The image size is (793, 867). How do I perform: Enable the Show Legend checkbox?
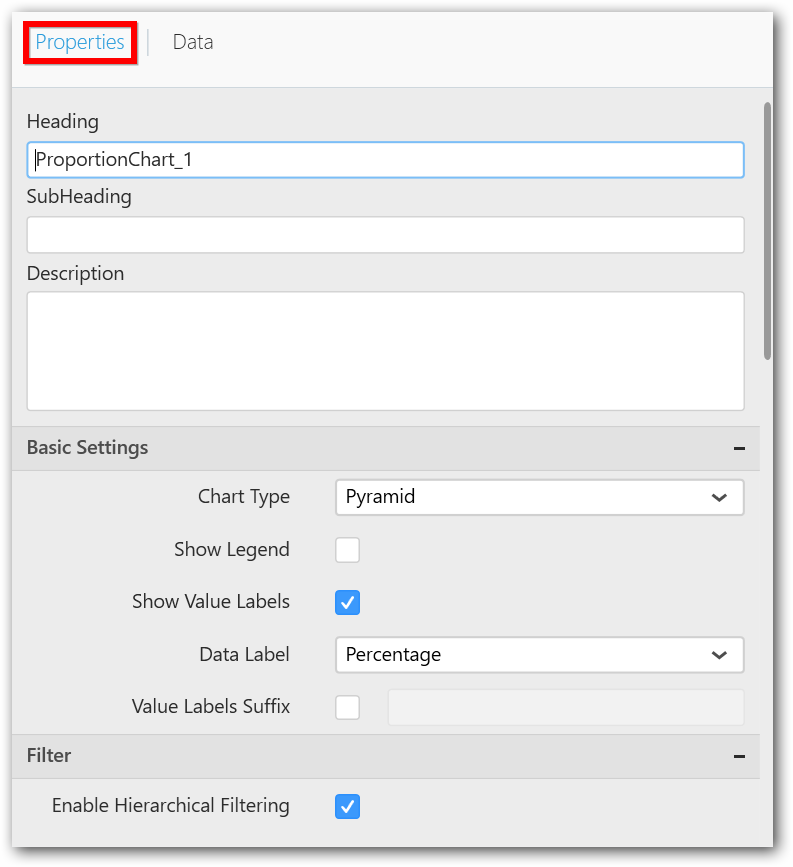[347, 550]
